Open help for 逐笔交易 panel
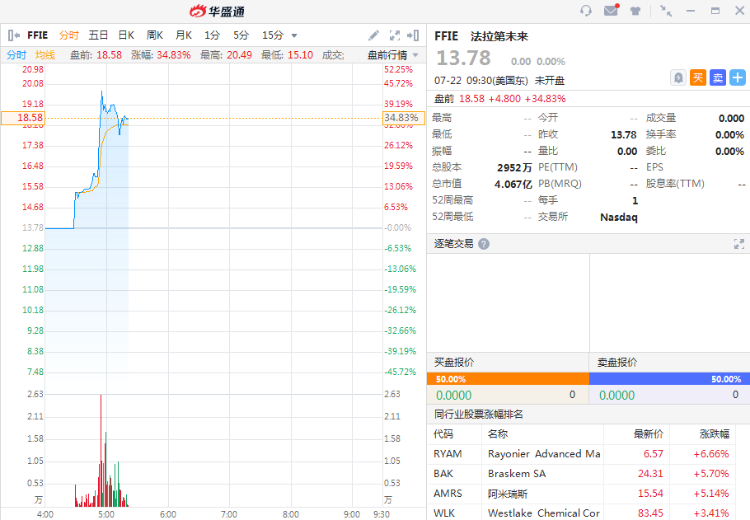Screen dimensions: 750x520 pos(484,244)
